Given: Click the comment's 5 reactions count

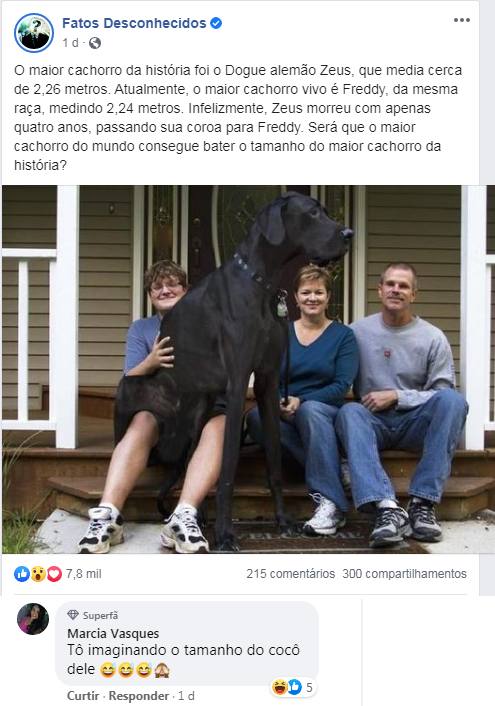Looking at the screenshot, I should point(309,687).
